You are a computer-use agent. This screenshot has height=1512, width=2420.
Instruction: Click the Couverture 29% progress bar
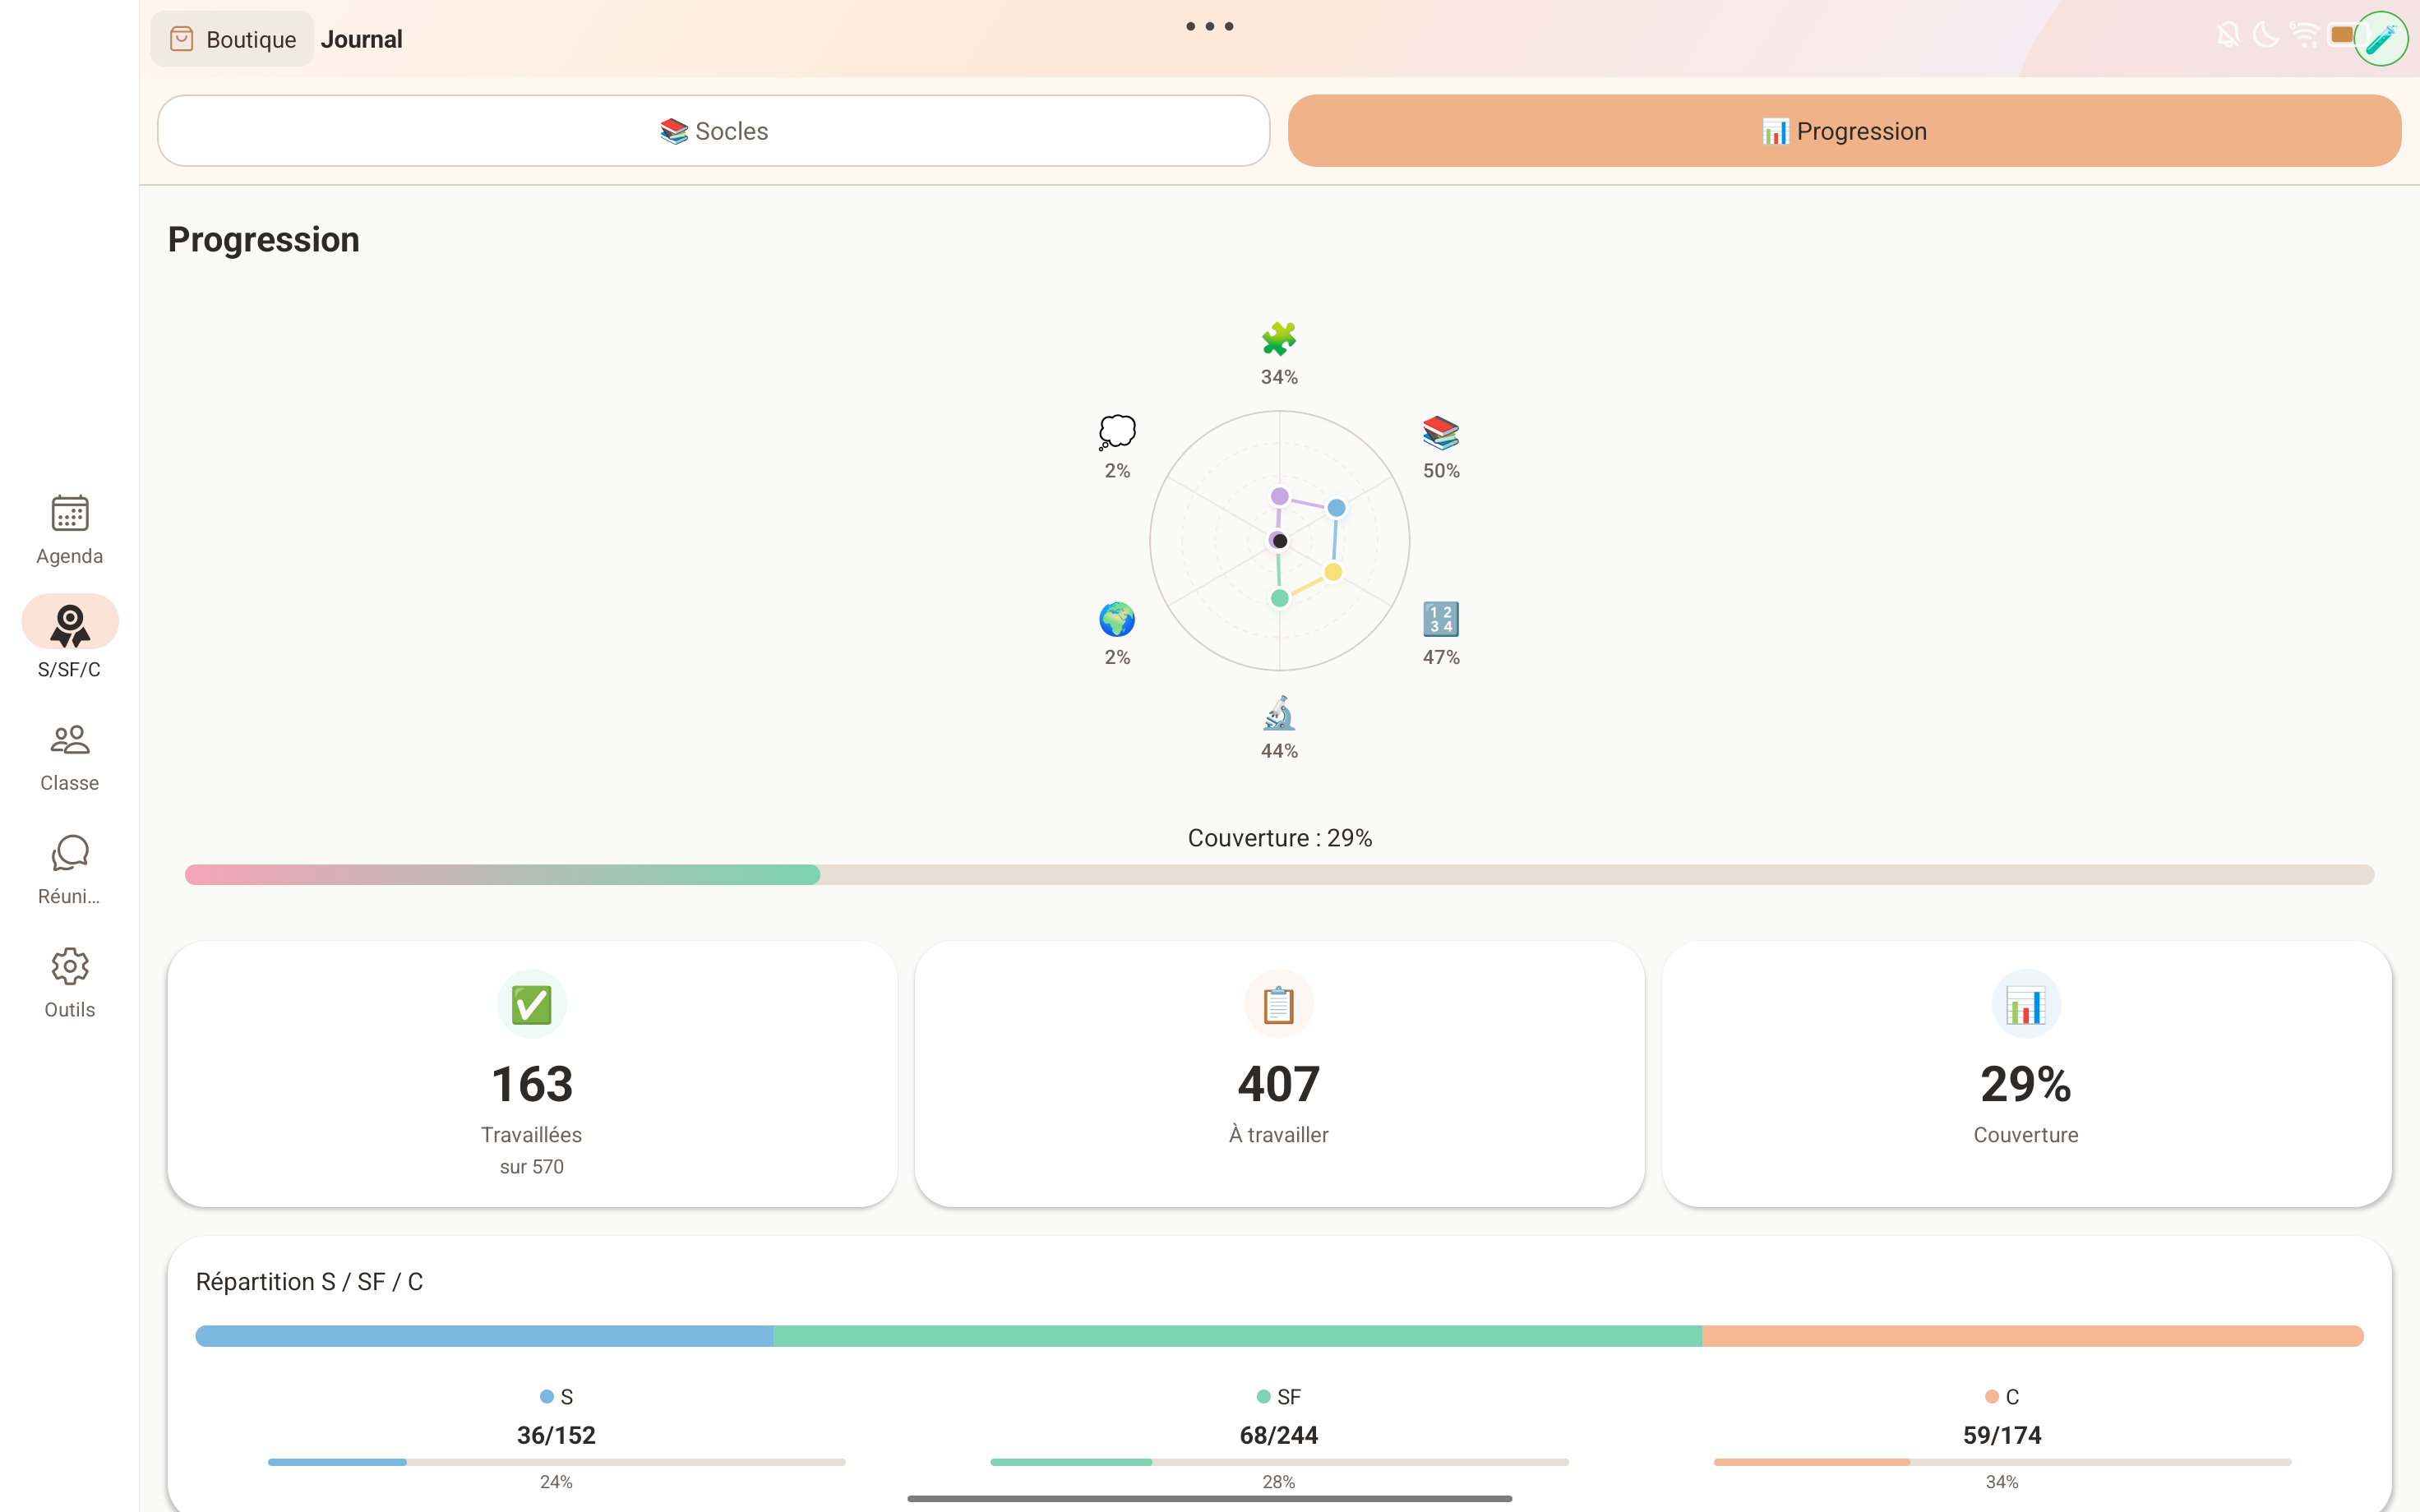[1279, 874]
